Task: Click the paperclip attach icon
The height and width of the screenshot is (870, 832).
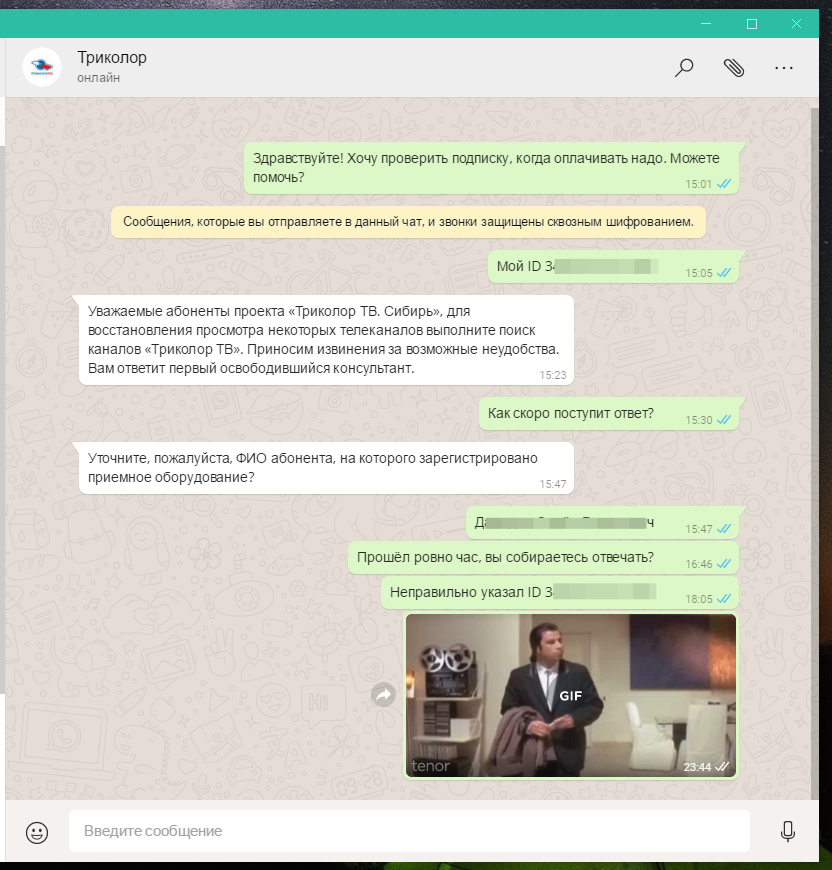Action: [x=734, y=68]
